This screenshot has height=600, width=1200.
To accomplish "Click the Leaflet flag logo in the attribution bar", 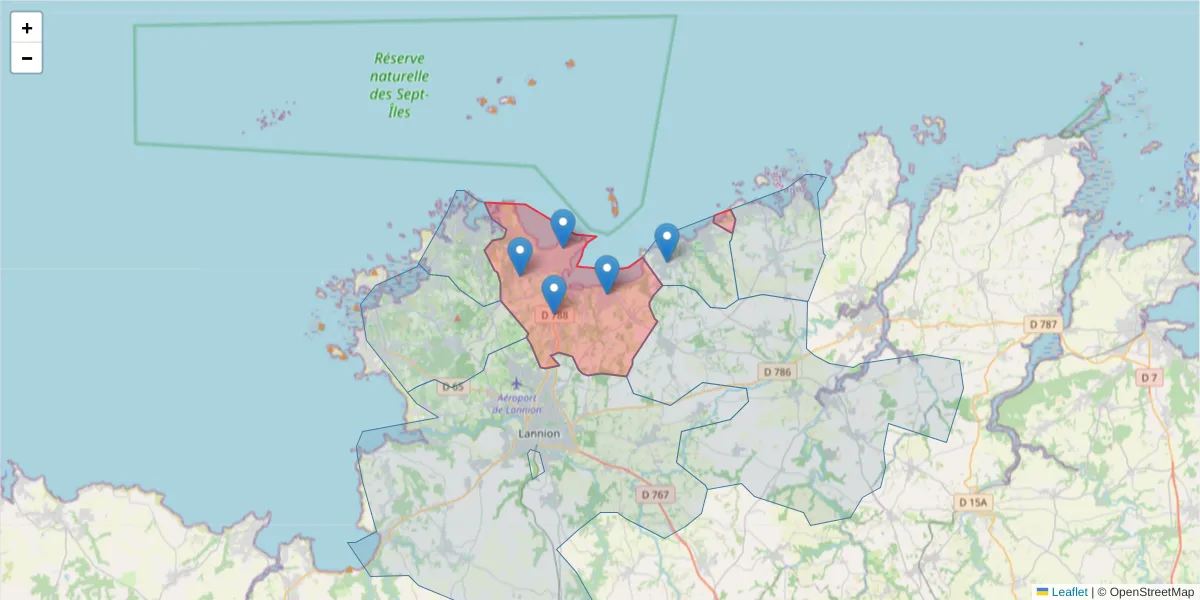I will [x=1043, y=591].
